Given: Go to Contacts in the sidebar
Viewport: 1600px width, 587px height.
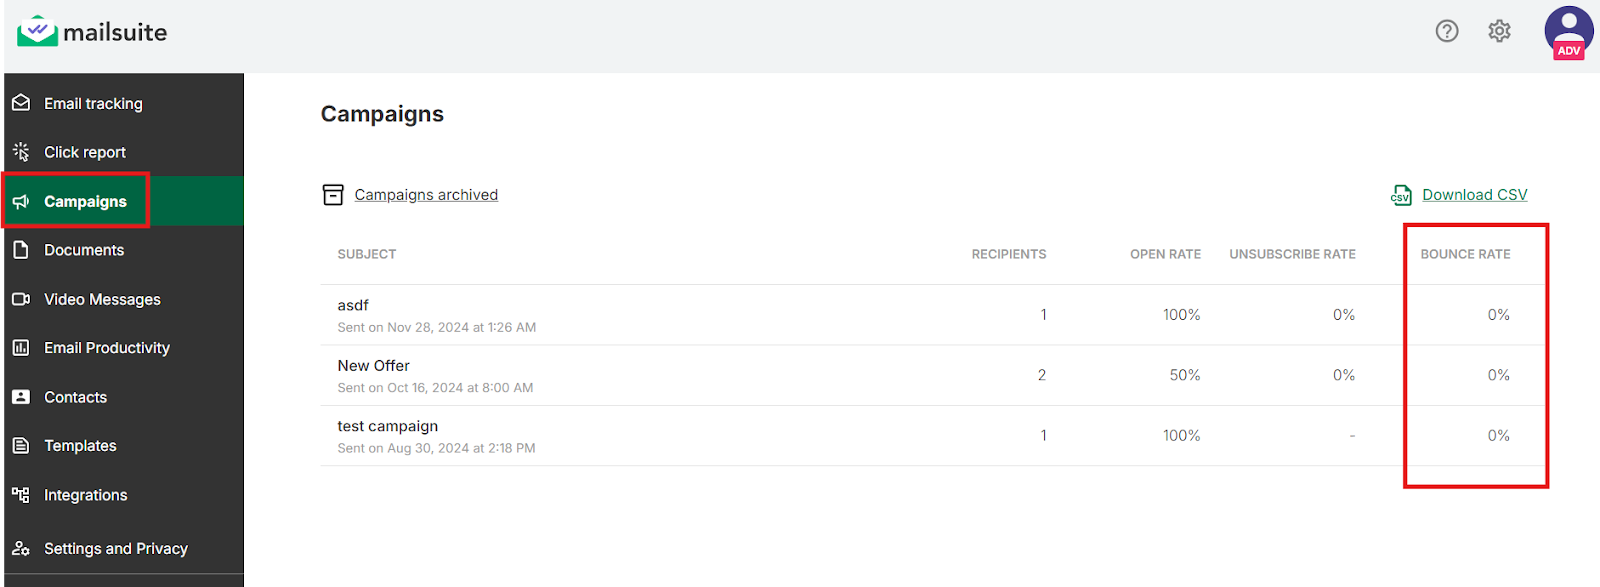Looking at the screenshot, I should [x=75, y=397].
